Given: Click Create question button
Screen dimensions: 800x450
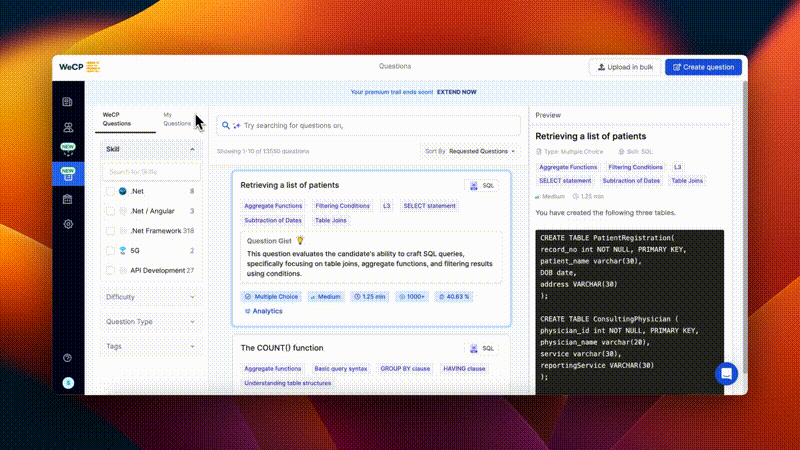Looking at the screenshot, I should tap(703, 67).
